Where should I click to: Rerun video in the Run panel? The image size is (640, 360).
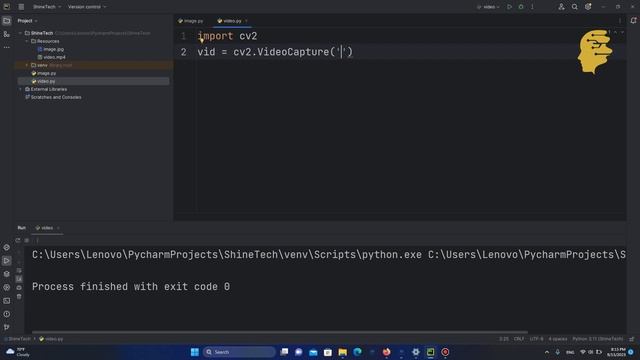(x=18, y=240)
